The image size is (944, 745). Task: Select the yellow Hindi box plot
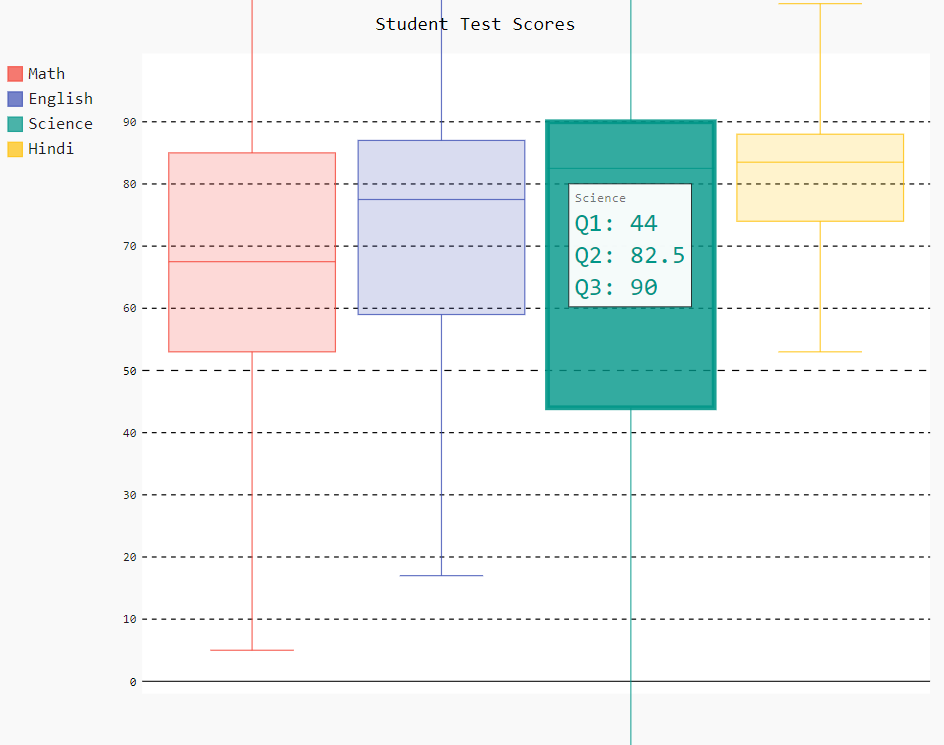pos(820,178)
